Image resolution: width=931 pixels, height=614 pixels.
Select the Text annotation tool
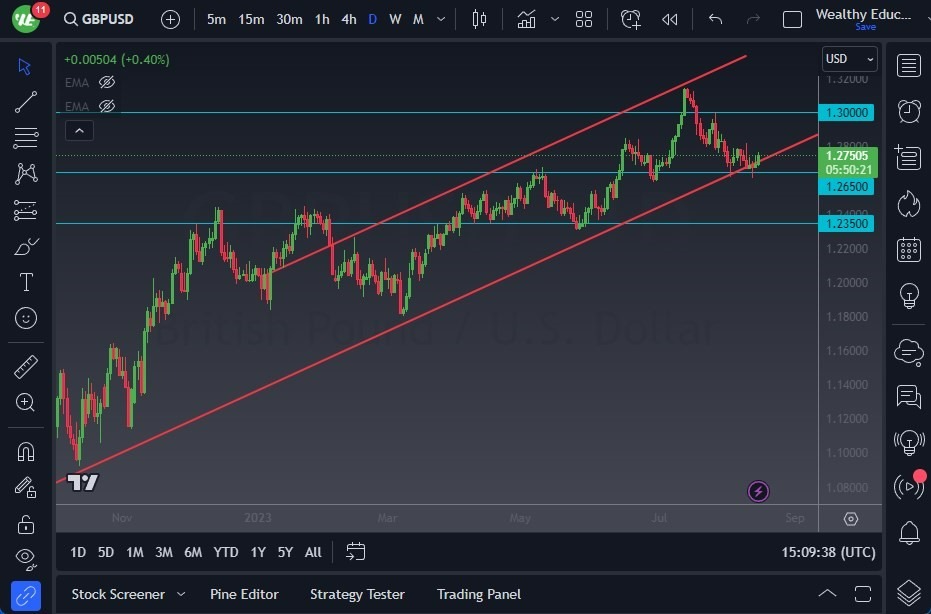tap(25, 282)
